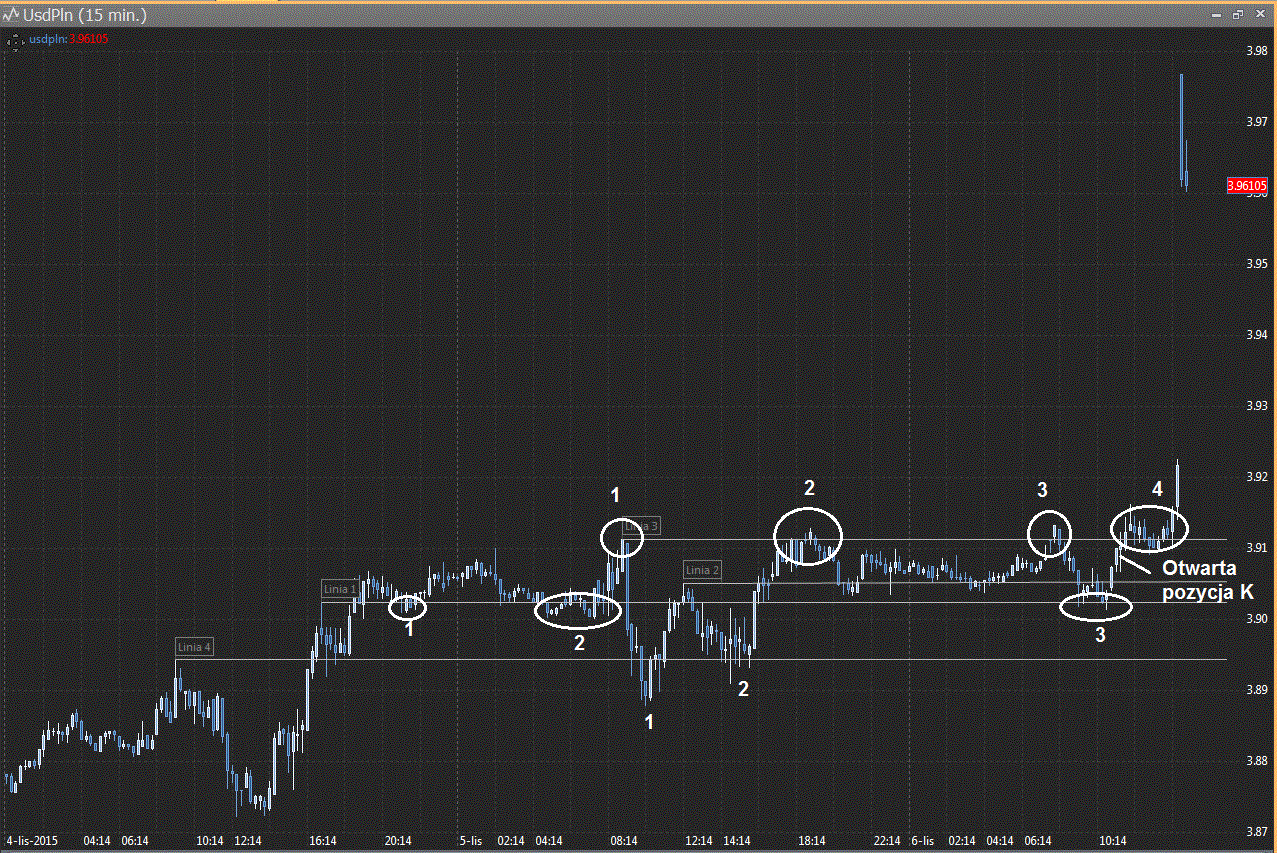1277x853 pixels.
Task: Click the 3.98 price axis label
Action: (1256, 50)
